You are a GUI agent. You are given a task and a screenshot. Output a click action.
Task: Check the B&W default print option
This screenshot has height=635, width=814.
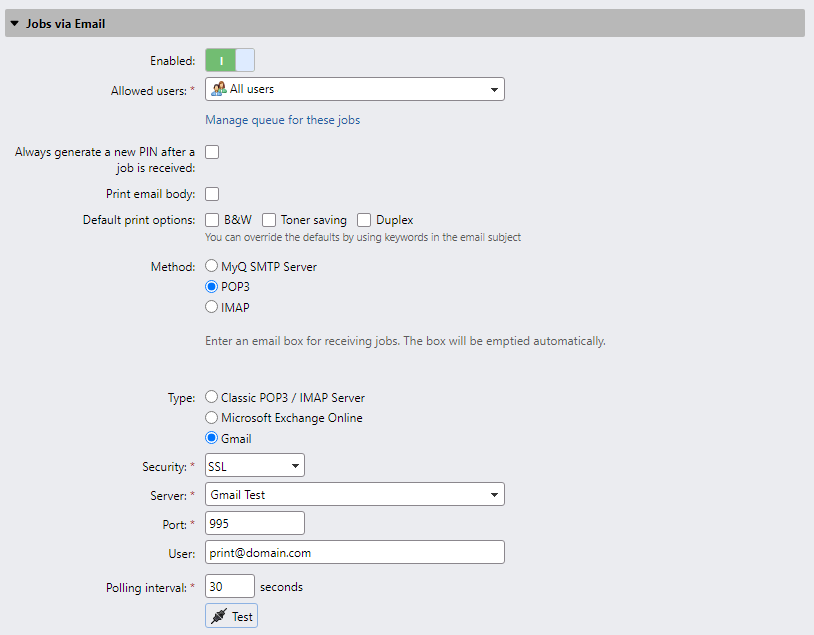[x=211, y=219]
